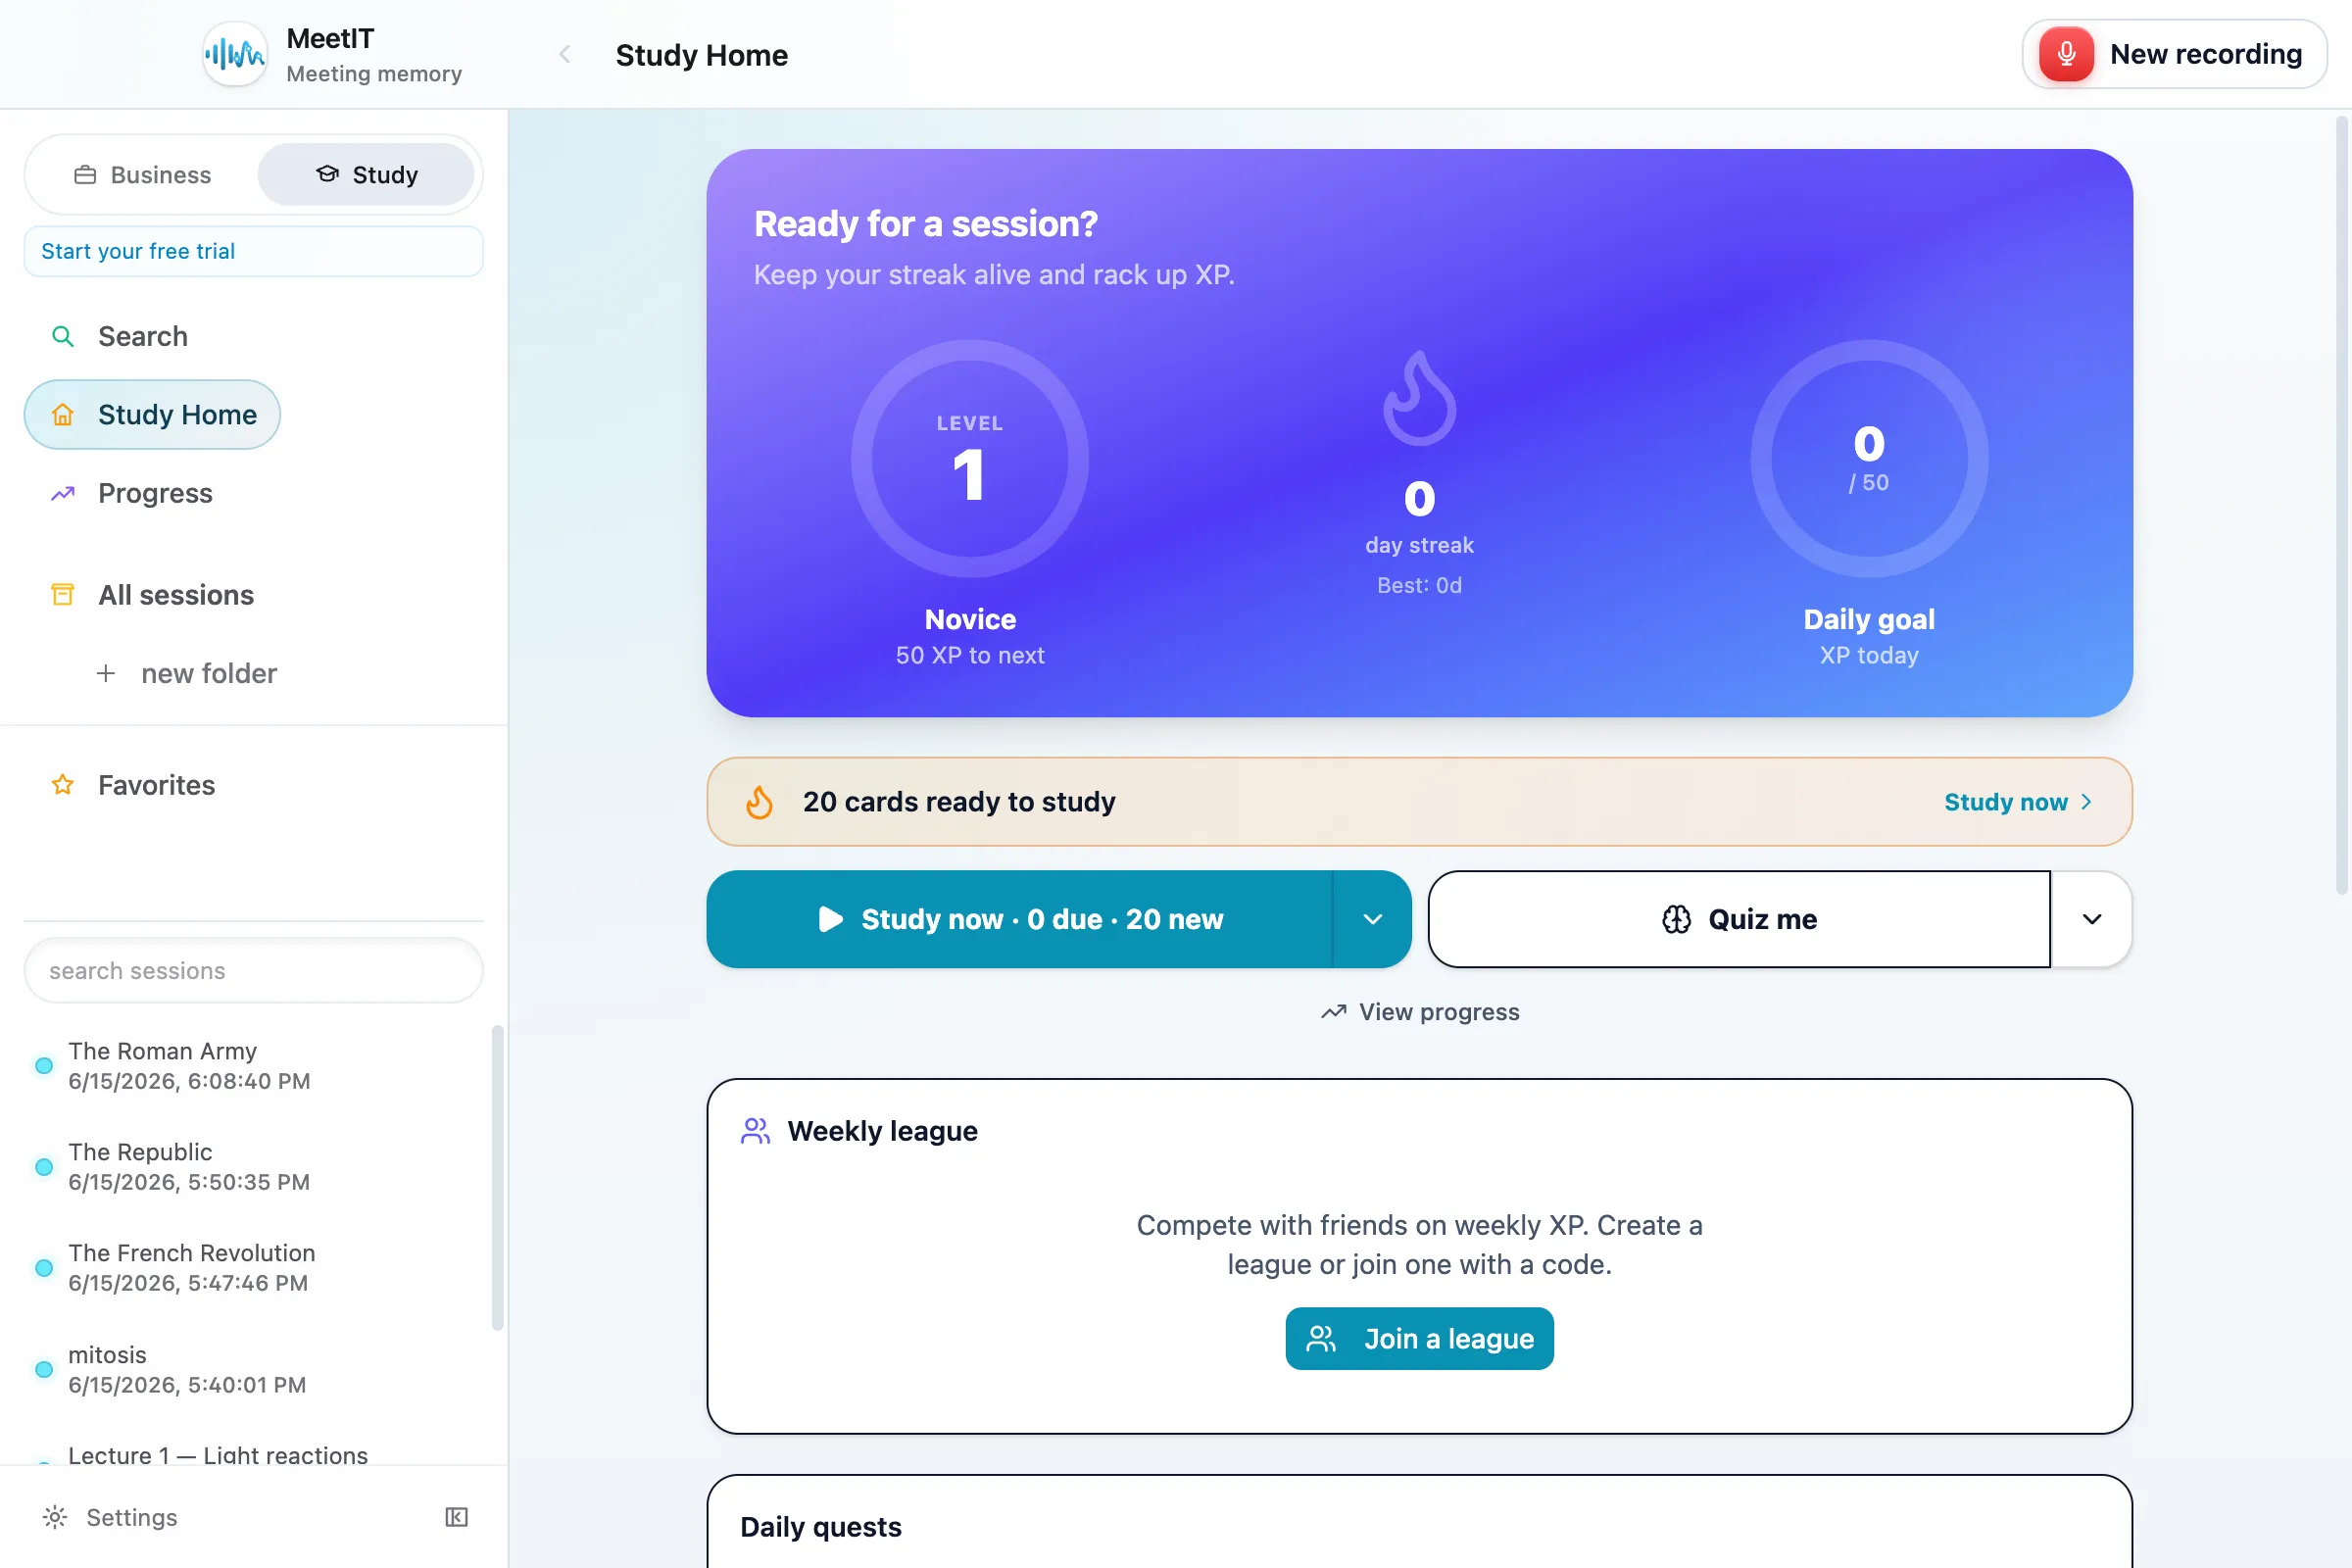Expand the Quiz me options dropdown arrow

coord(2091,919)
